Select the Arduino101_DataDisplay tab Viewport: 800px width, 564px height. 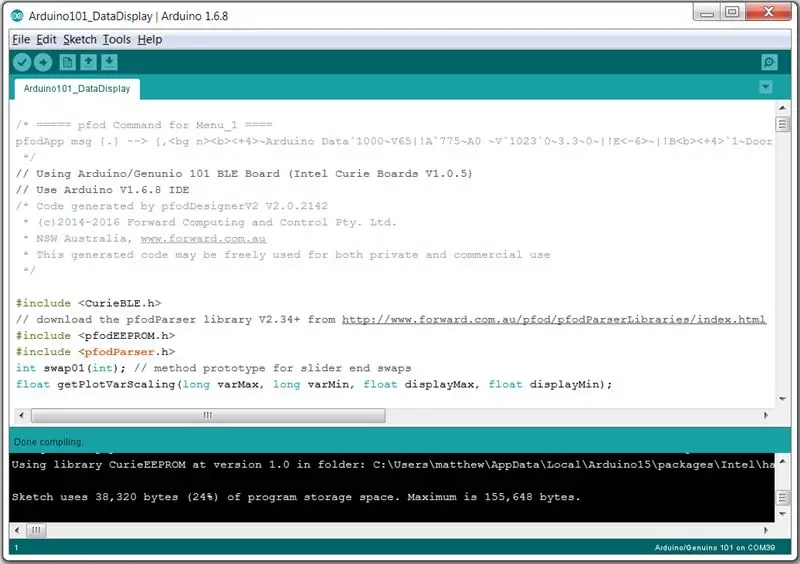(77, 89)
